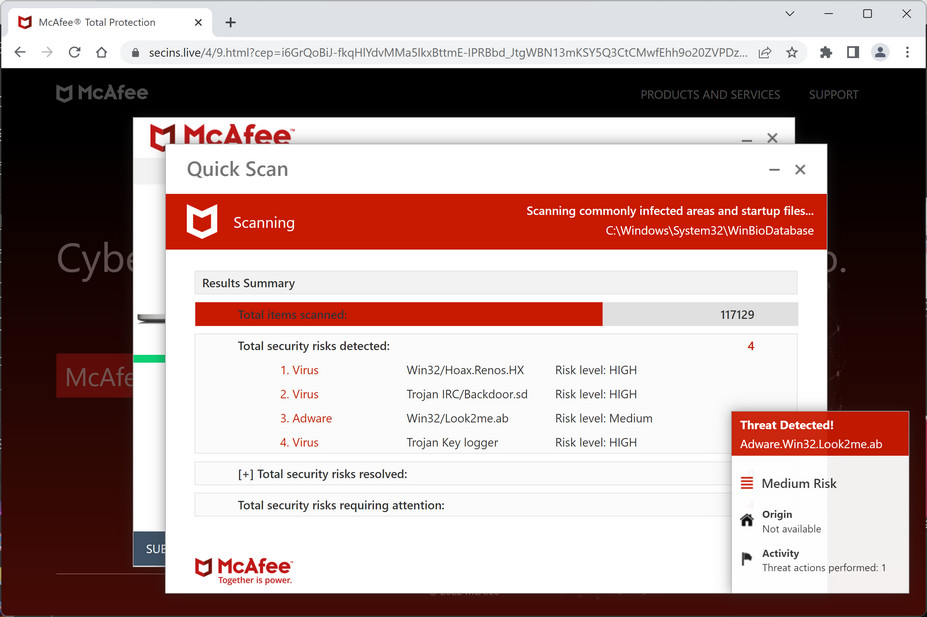The image size is (927, 617).
Task: Click the Medium Risk list icon
Action: pos(745,483)
